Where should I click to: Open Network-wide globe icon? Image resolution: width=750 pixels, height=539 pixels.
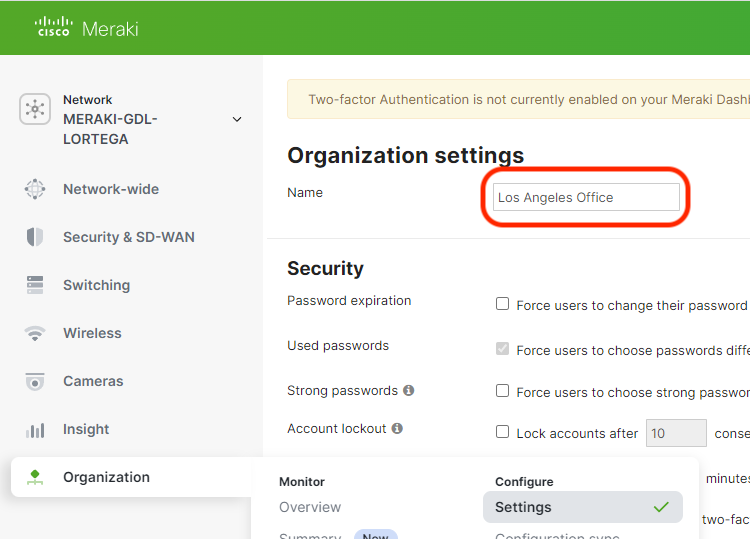tap(35, 189)
